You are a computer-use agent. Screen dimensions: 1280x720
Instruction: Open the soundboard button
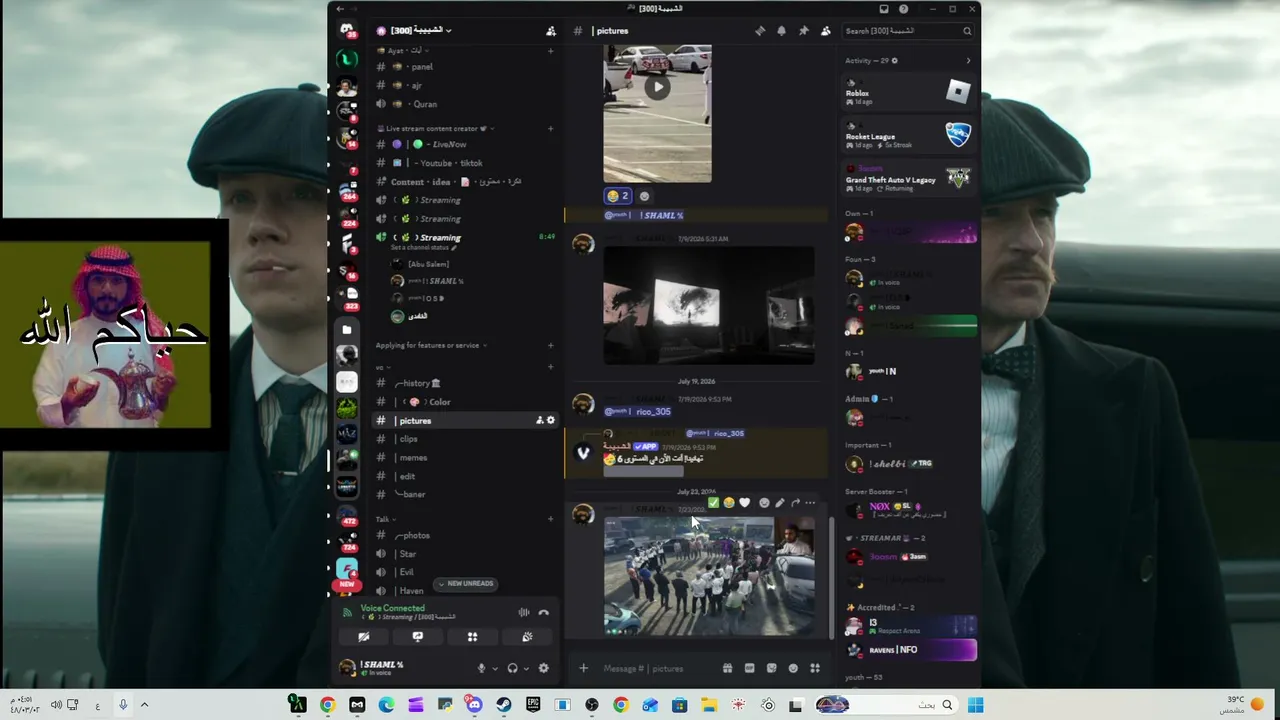point(527,637)
